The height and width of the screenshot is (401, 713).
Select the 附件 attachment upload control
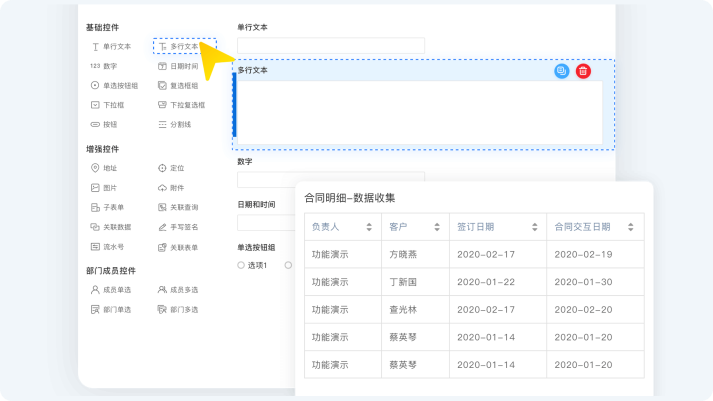171,188
